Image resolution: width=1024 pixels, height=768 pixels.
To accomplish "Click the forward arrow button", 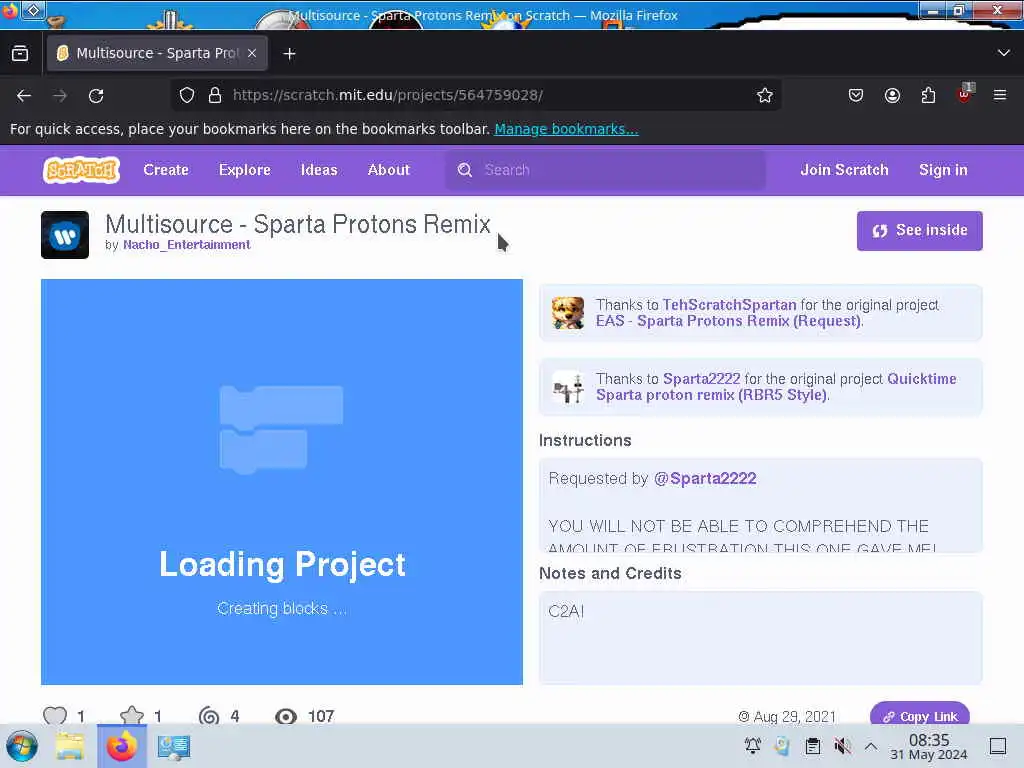I will tap(60, 96).
